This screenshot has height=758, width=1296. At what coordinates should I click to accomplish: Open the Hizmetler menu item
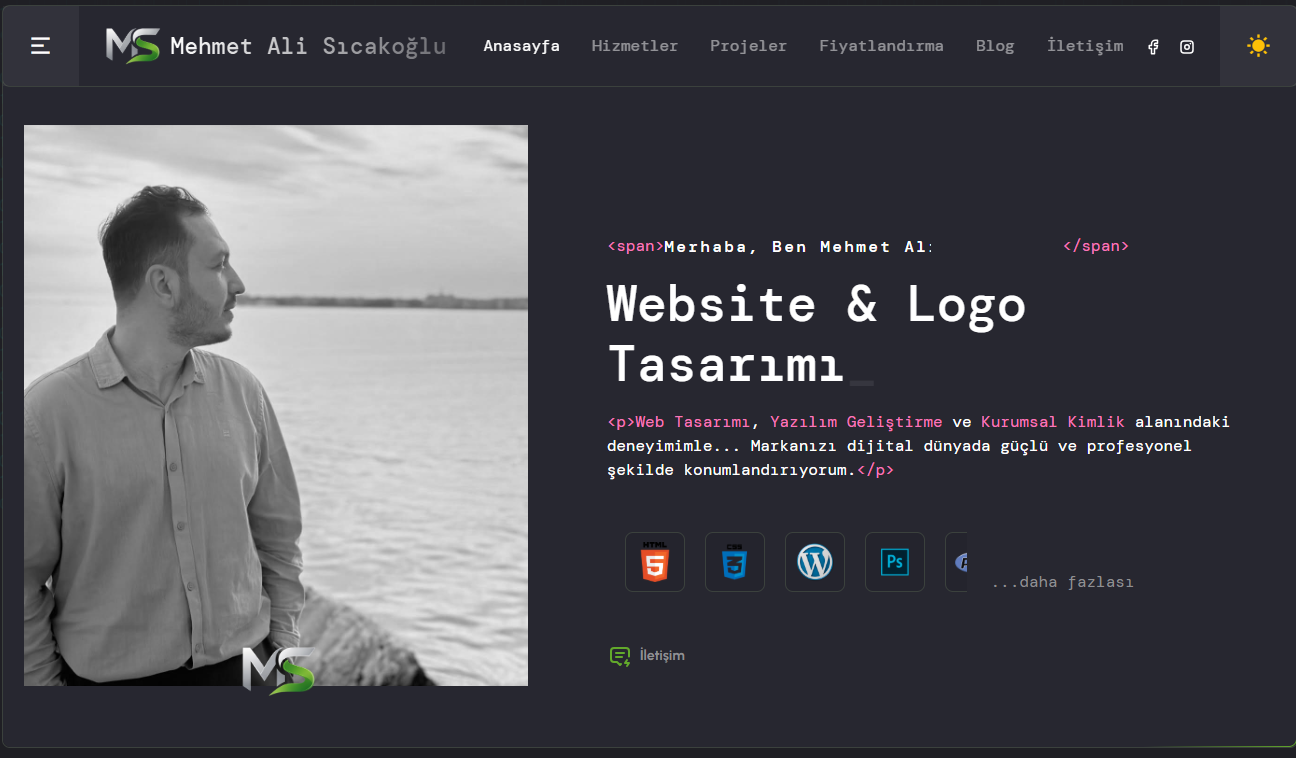pyautogui.click(x=635, y=46)
